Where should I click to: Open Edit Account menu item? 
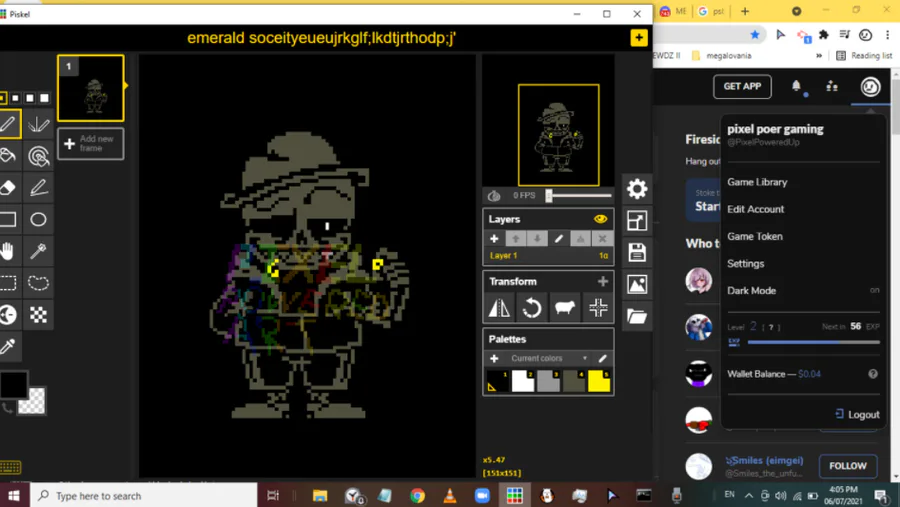(755, 209)
